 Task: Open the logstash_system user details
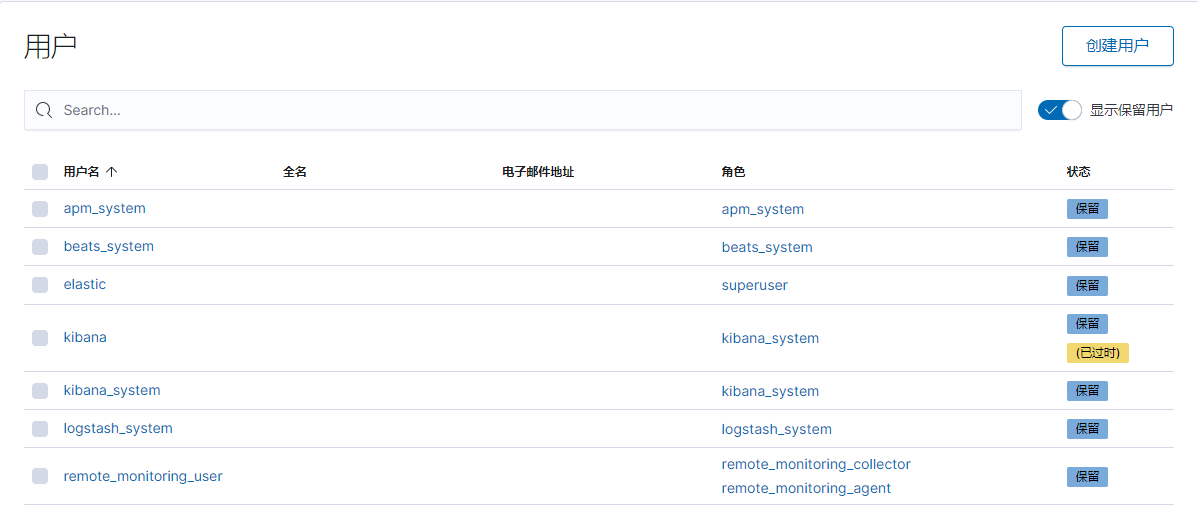tap(118, 428)
